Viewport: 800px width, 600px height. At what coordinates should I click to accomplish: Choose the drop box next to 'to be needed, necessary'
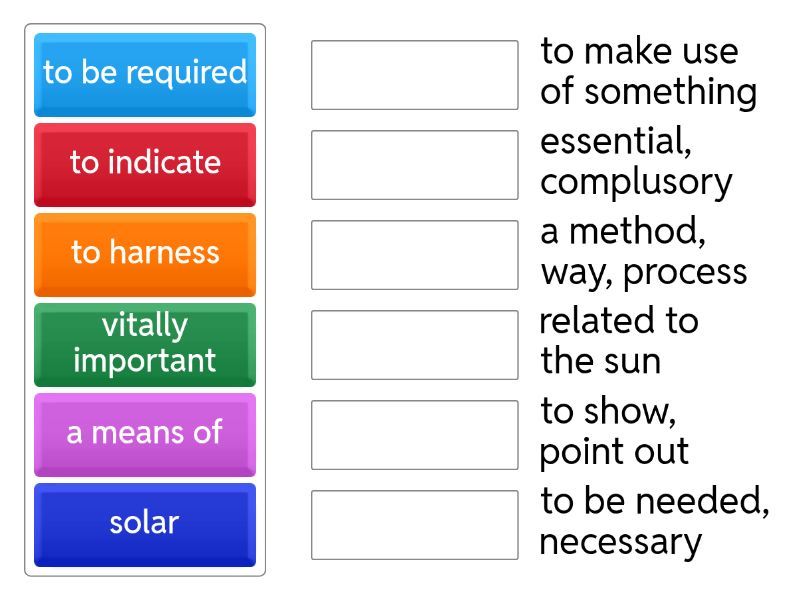coord(414,525)
